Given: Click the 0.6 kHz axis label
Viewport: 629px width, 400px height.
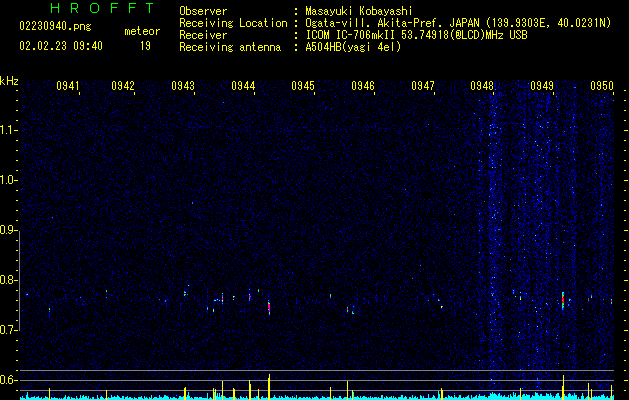Looking at the screenshot, I should point(9,380).
